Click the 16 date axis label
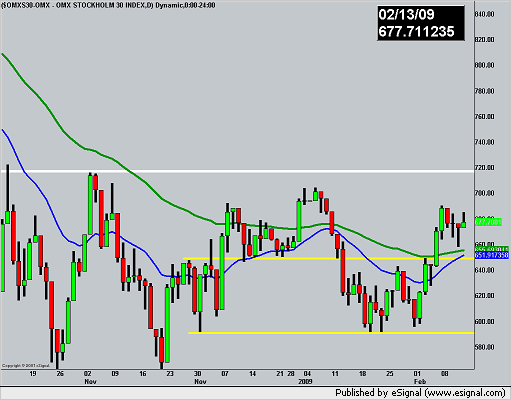 click(143, 374)
